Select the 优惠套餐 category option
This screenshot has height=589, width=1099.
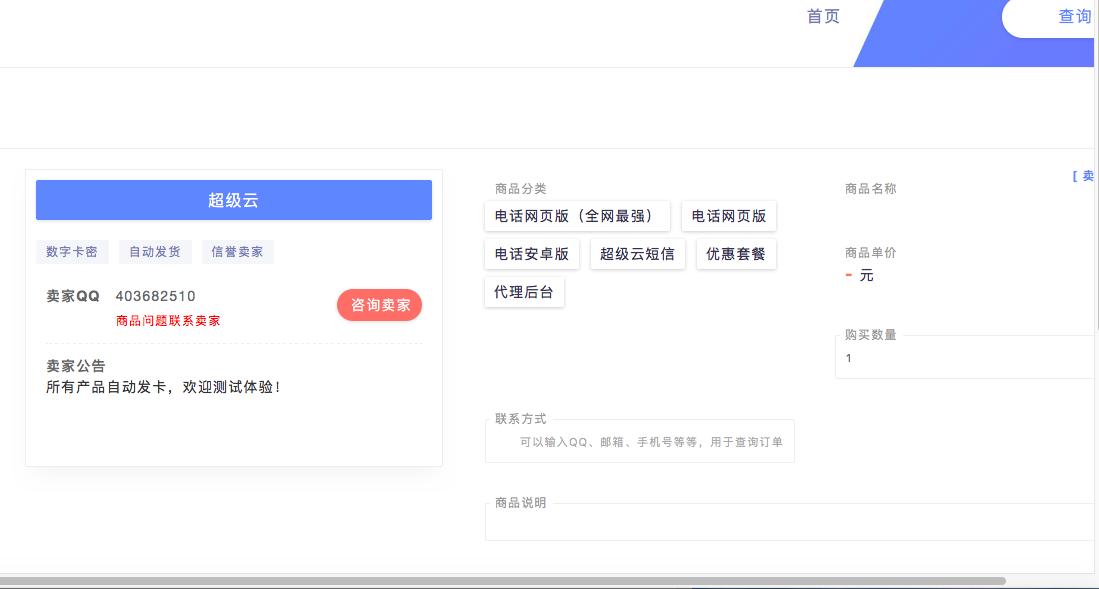[735, 254]
